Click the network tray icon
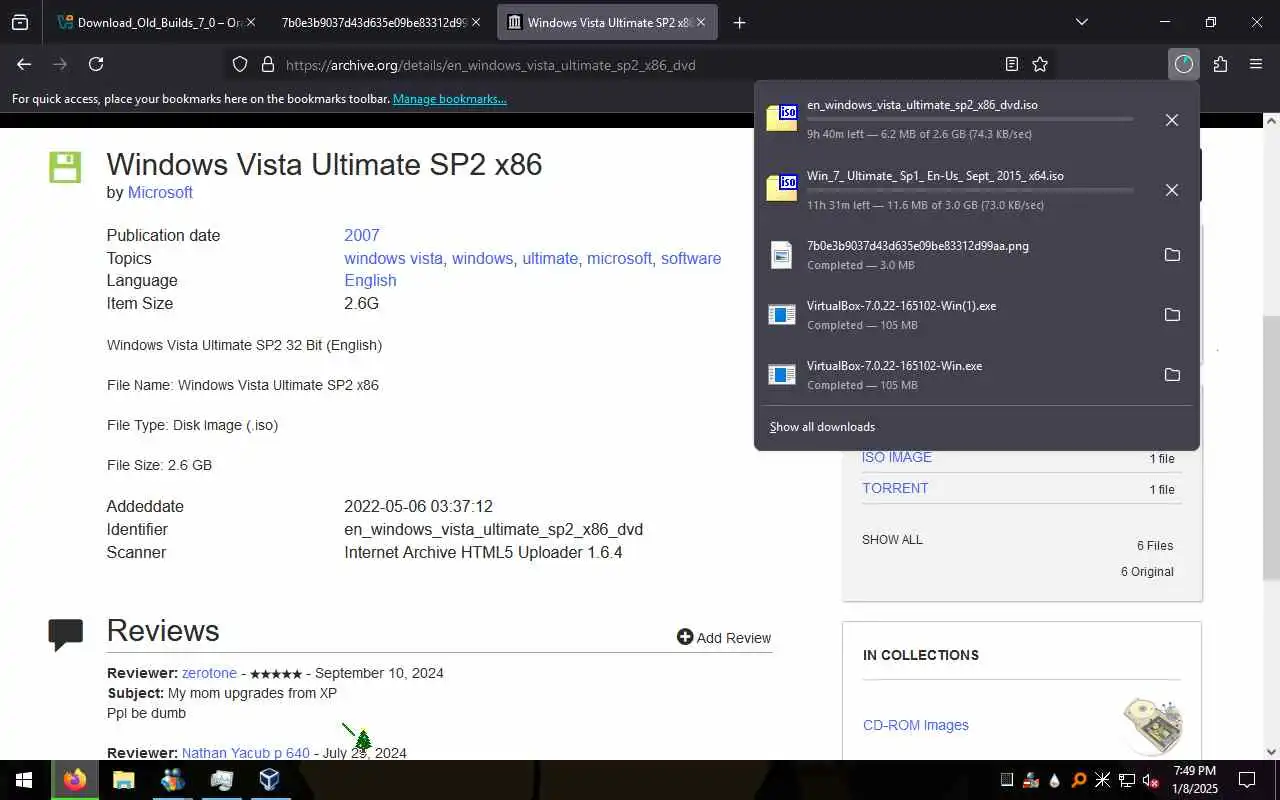This screenshot has height=800, width=1280. (1126, 780)
